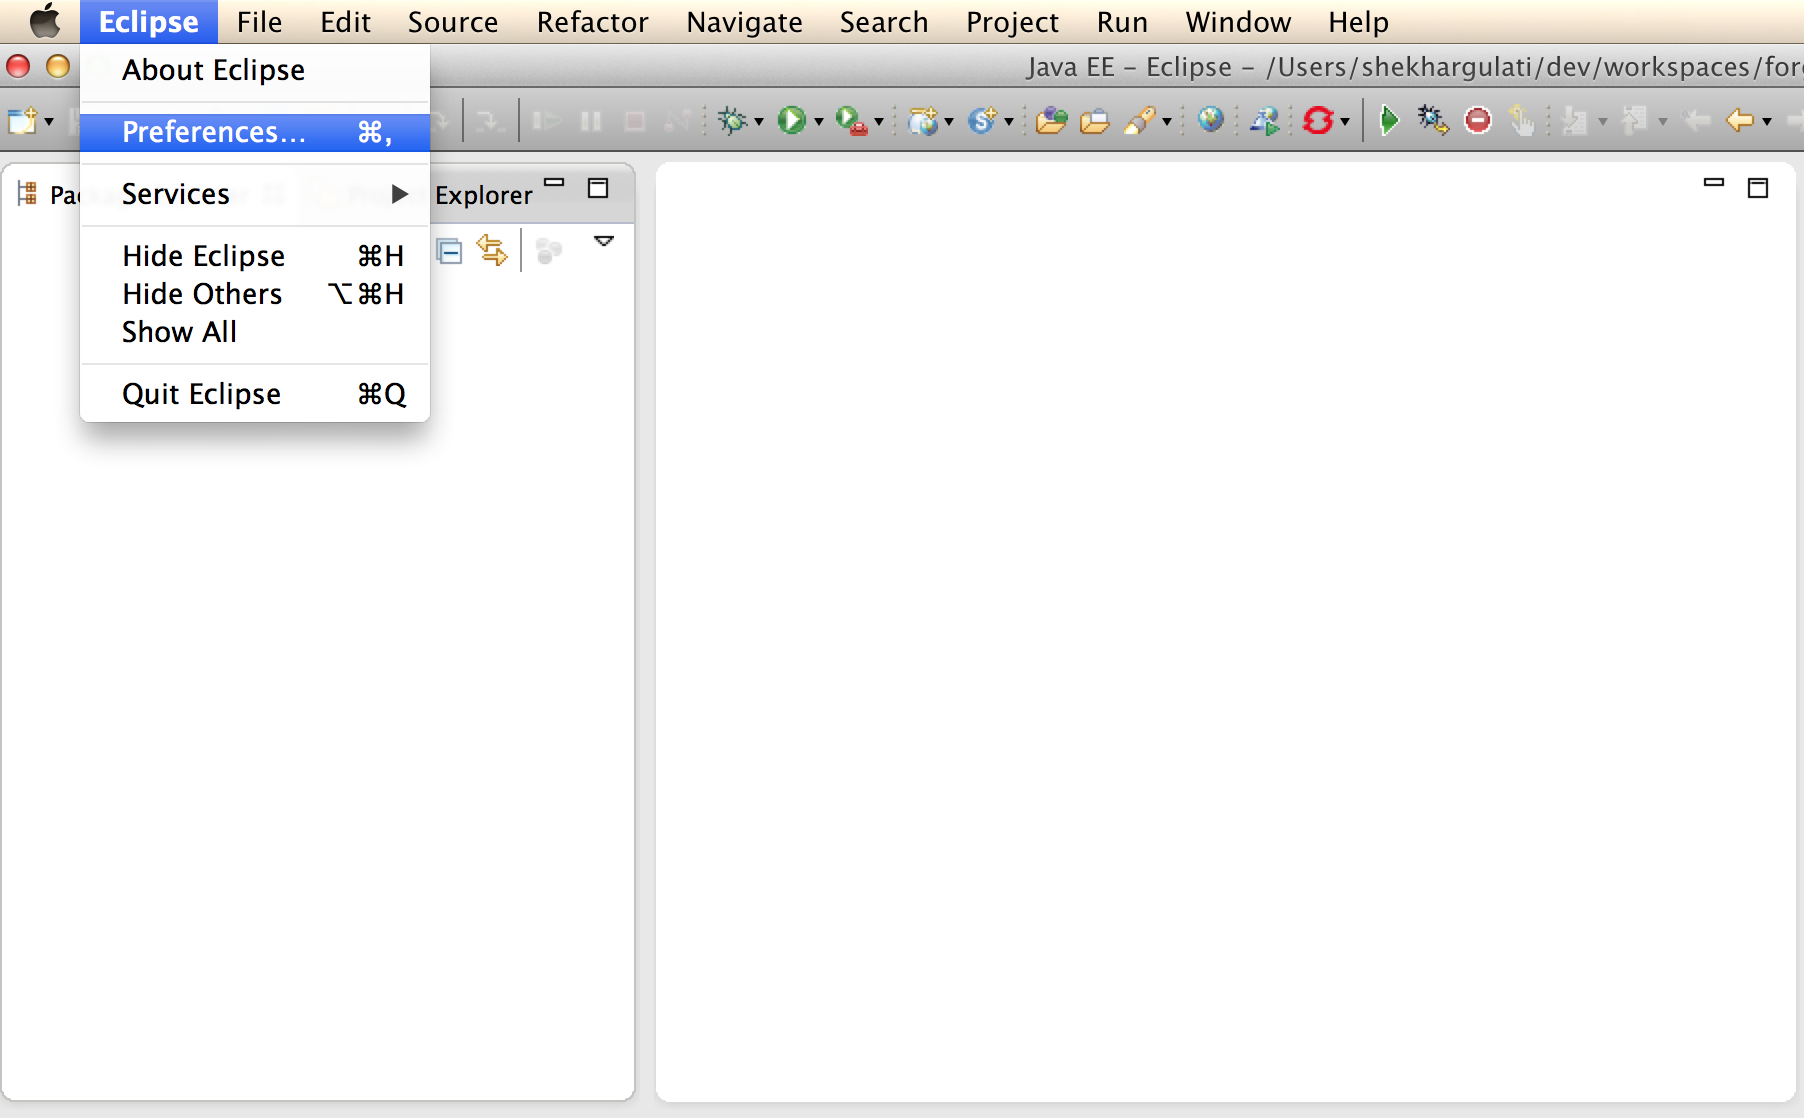Open the Run menu
1804x1118 pixels.
pos(1122,22)
